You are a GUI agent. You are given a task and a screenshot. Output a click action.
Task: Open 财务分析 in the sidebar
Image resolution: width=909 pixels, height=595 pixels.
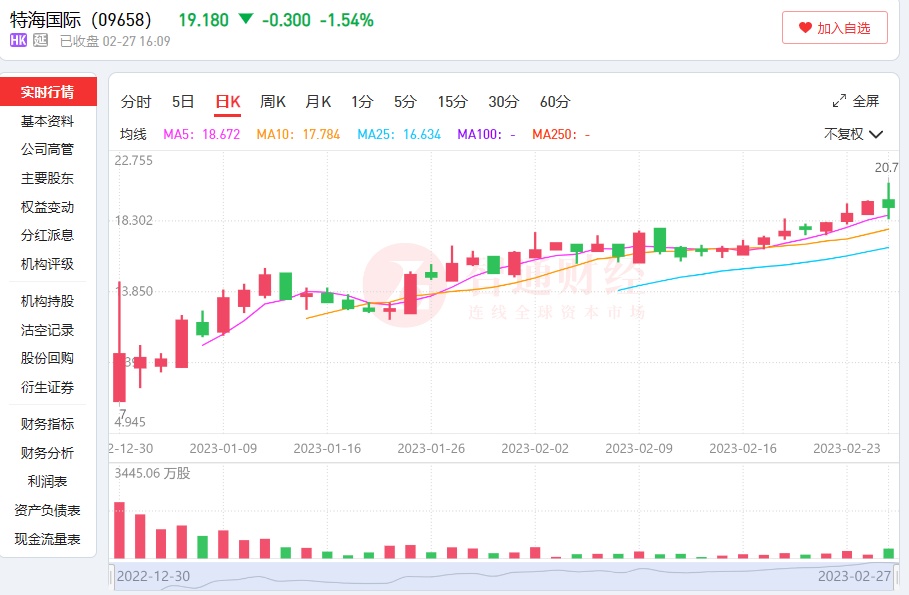48,453
